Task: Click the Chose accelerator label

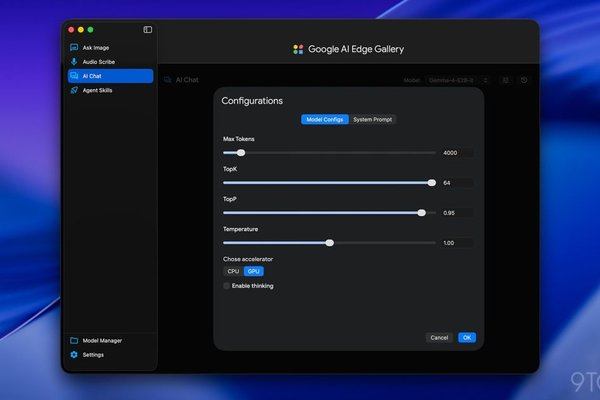Action: 248,259
